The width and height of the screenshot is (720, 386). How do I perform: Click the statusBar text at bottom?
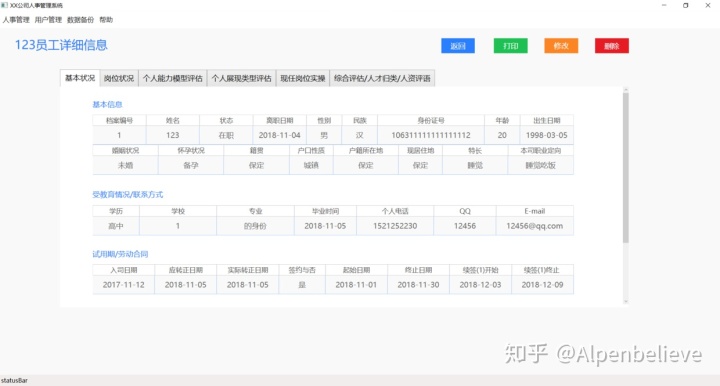click(14, 380)
